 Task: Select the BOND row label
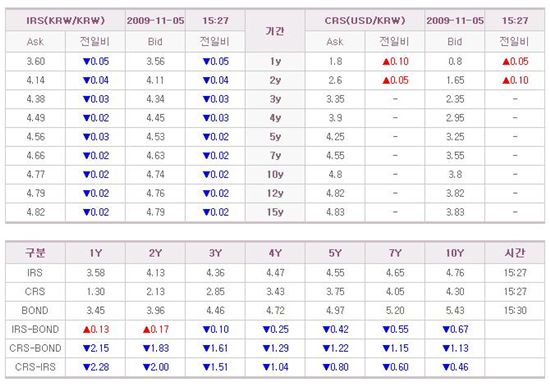click(x=35, y=311)
